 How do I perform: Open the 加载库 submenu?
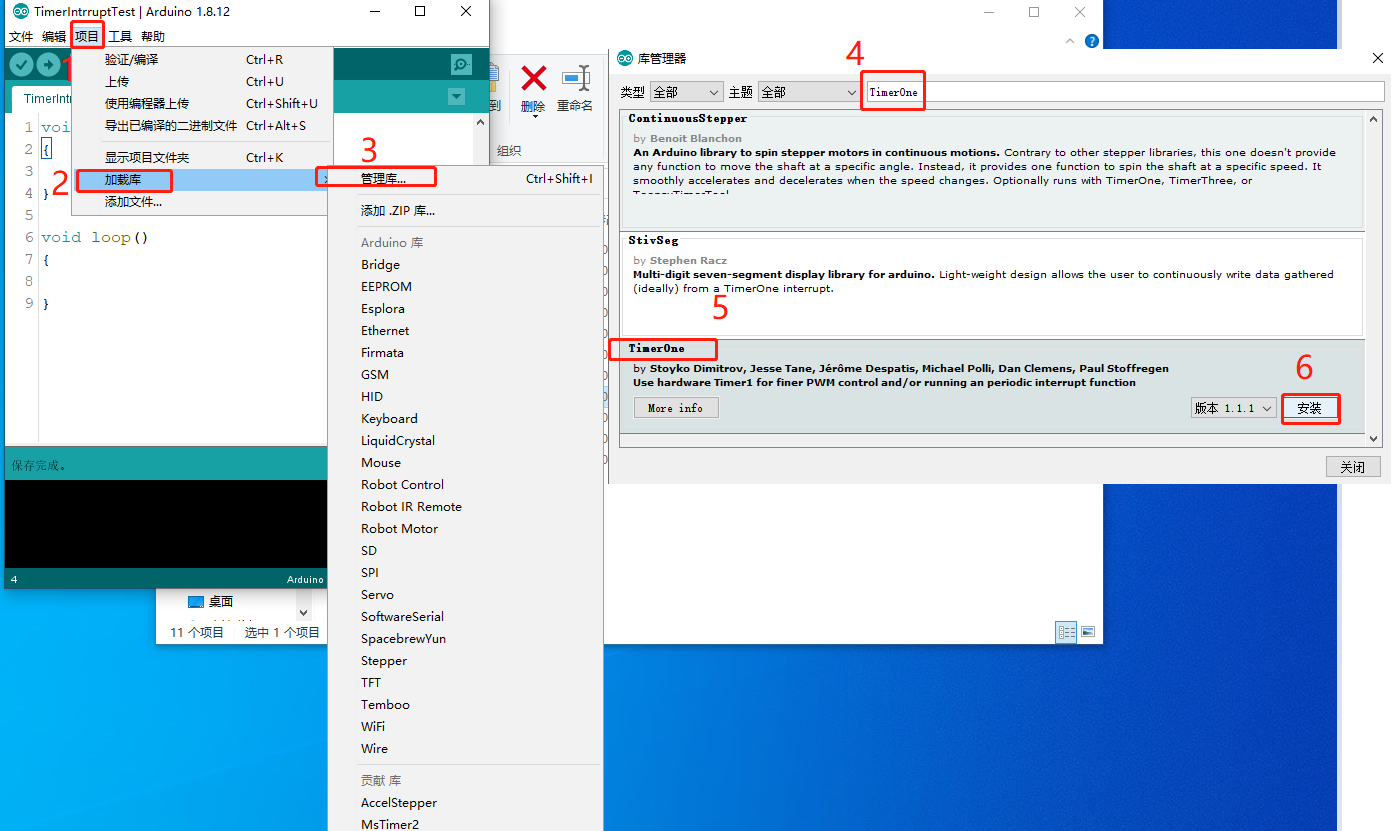click(x=202, y=180)
